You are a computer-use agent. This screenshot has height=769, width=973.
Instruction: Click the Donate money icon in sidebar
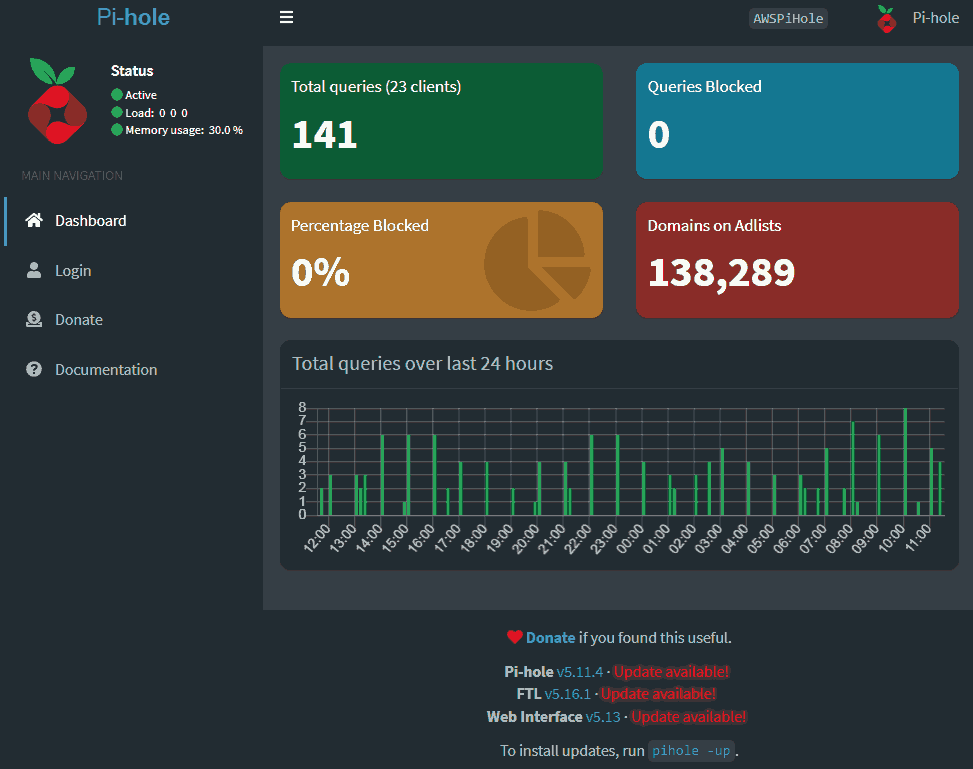(34, 320)
